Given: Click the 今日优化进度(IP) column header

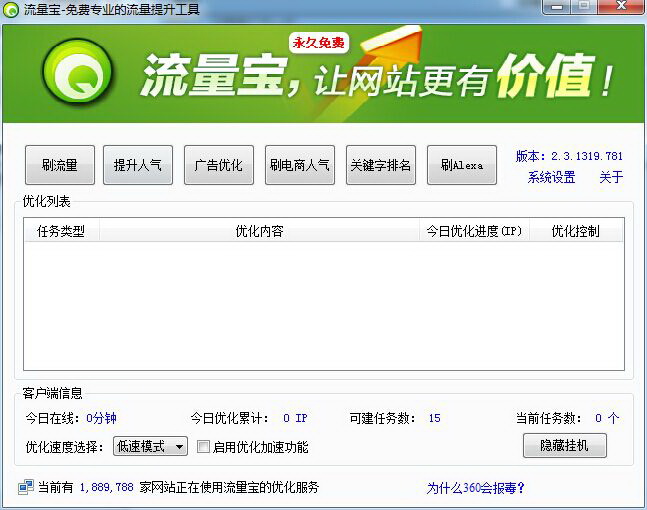Looking at the screenshot, I should (x=474, y=231).
